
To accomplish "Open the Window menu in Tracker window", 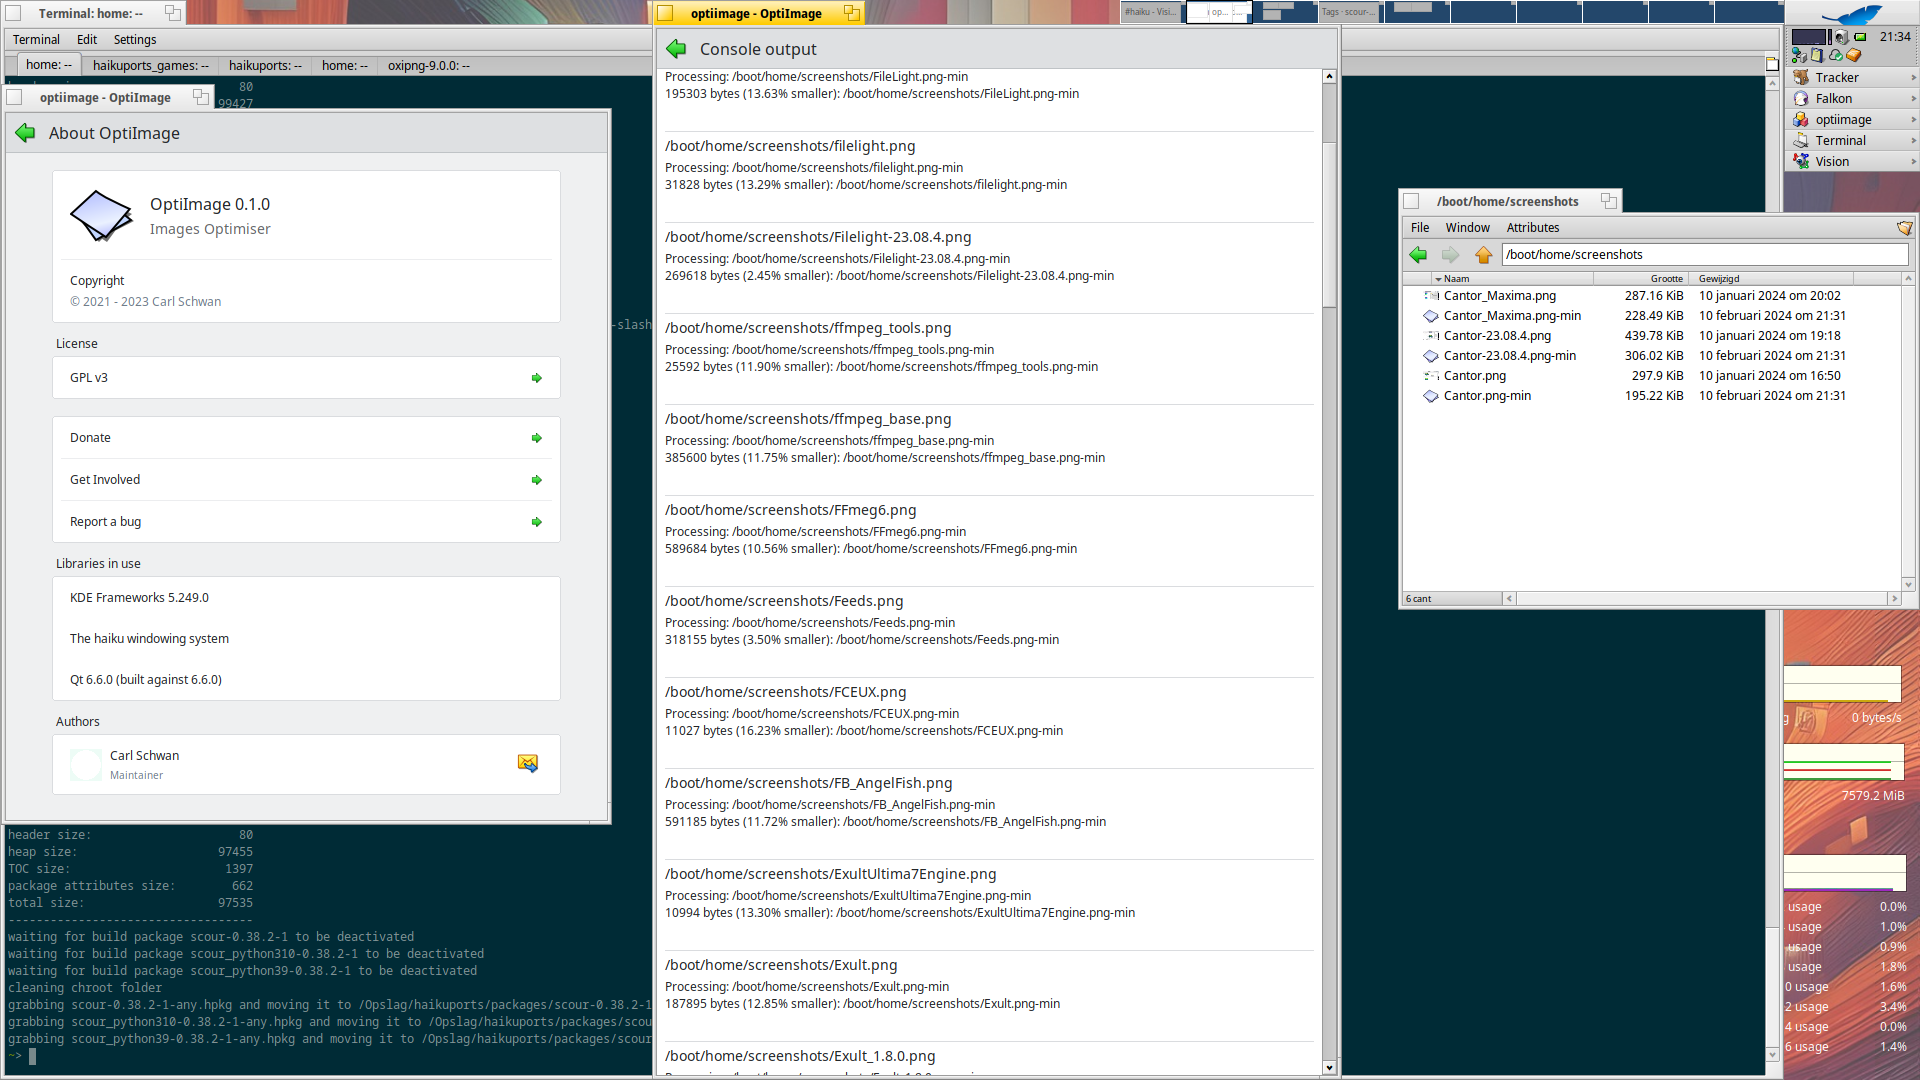I will 1467,228.
